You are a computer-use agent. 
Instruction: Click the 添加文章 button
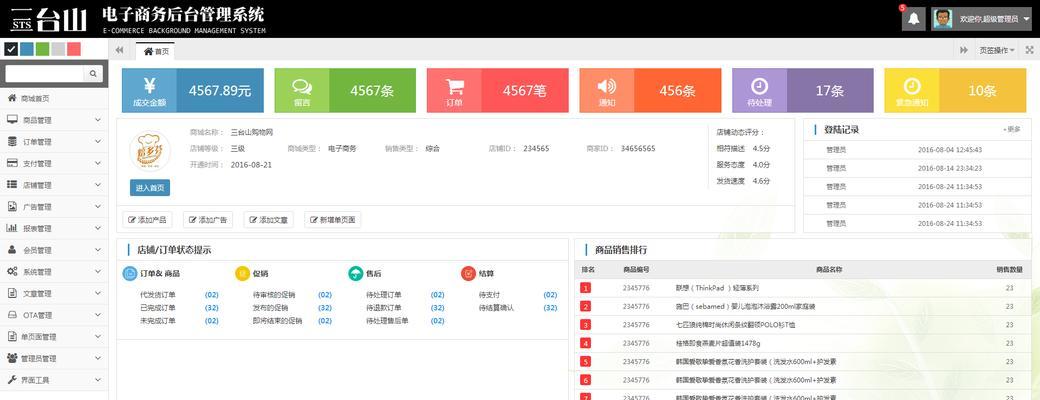(x=269, y=220)
